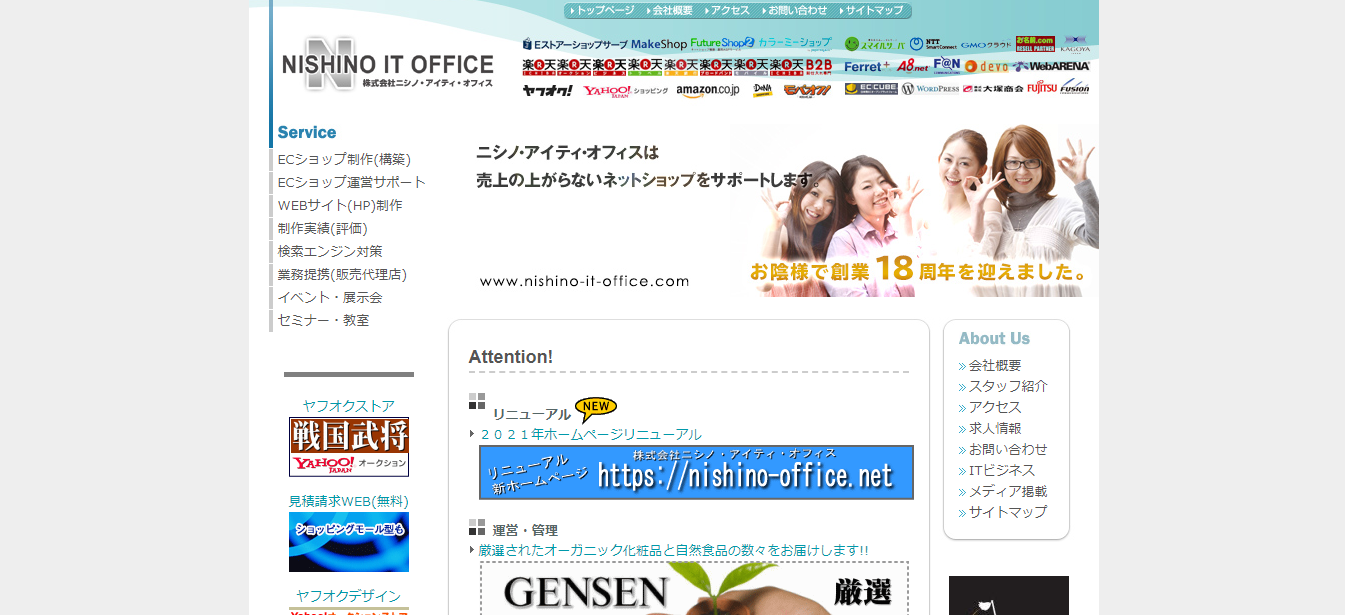Screen dimensions: 1345x615
Task: Click the カラーミーショップ logo
Action: click(795, 44)
